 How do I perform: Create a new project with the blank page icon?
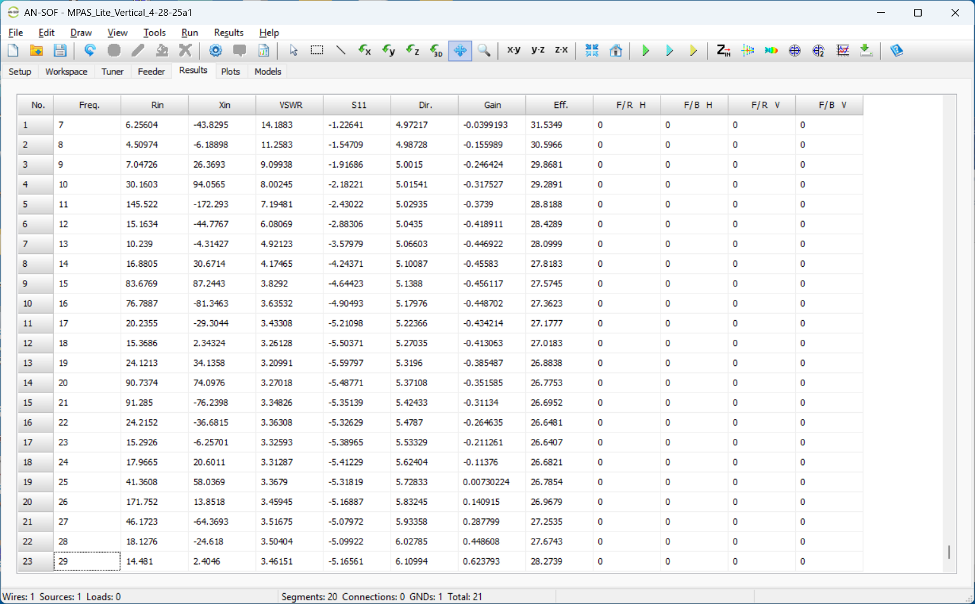pyautogui.click(x=13, y=51)
